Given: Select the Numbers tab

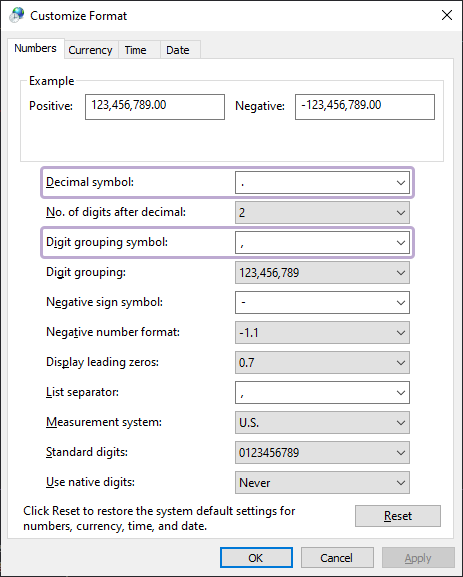Looking at the screenshot, I should tap(35, 48).
